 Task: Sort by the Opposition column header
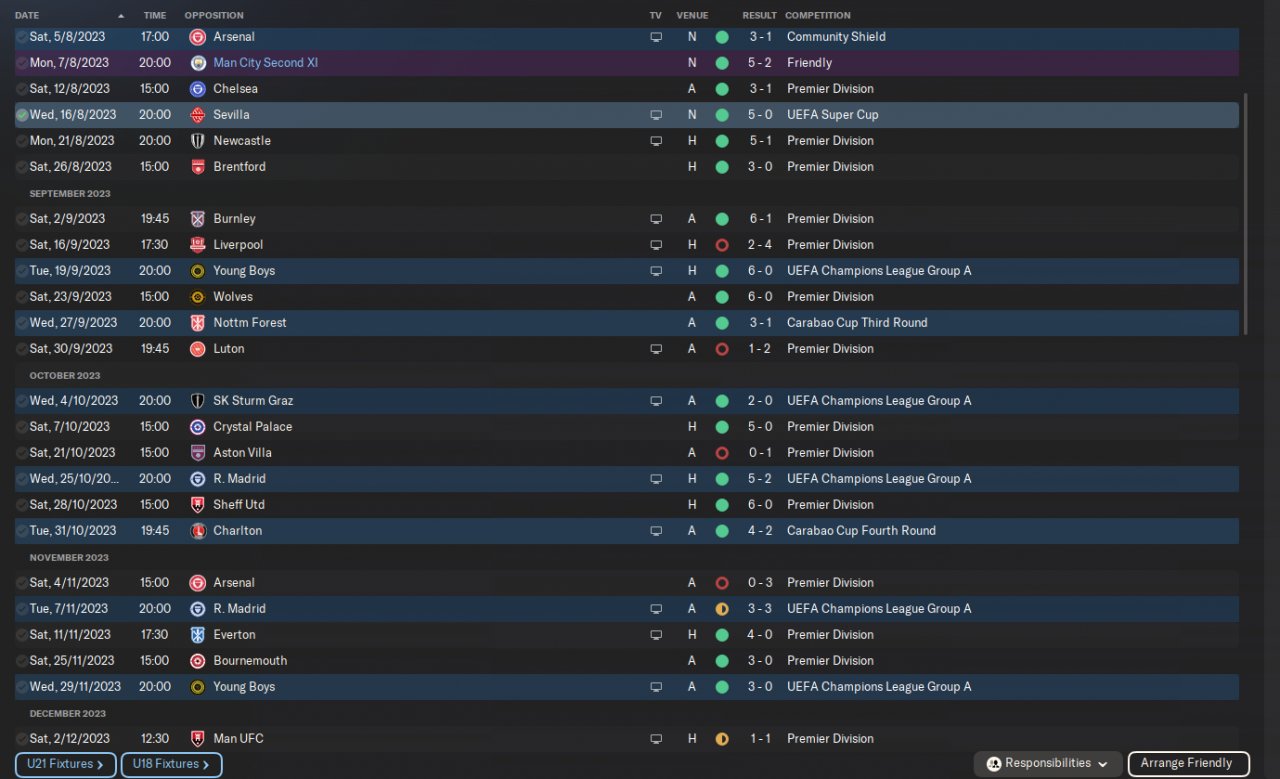tap(214, 16)
